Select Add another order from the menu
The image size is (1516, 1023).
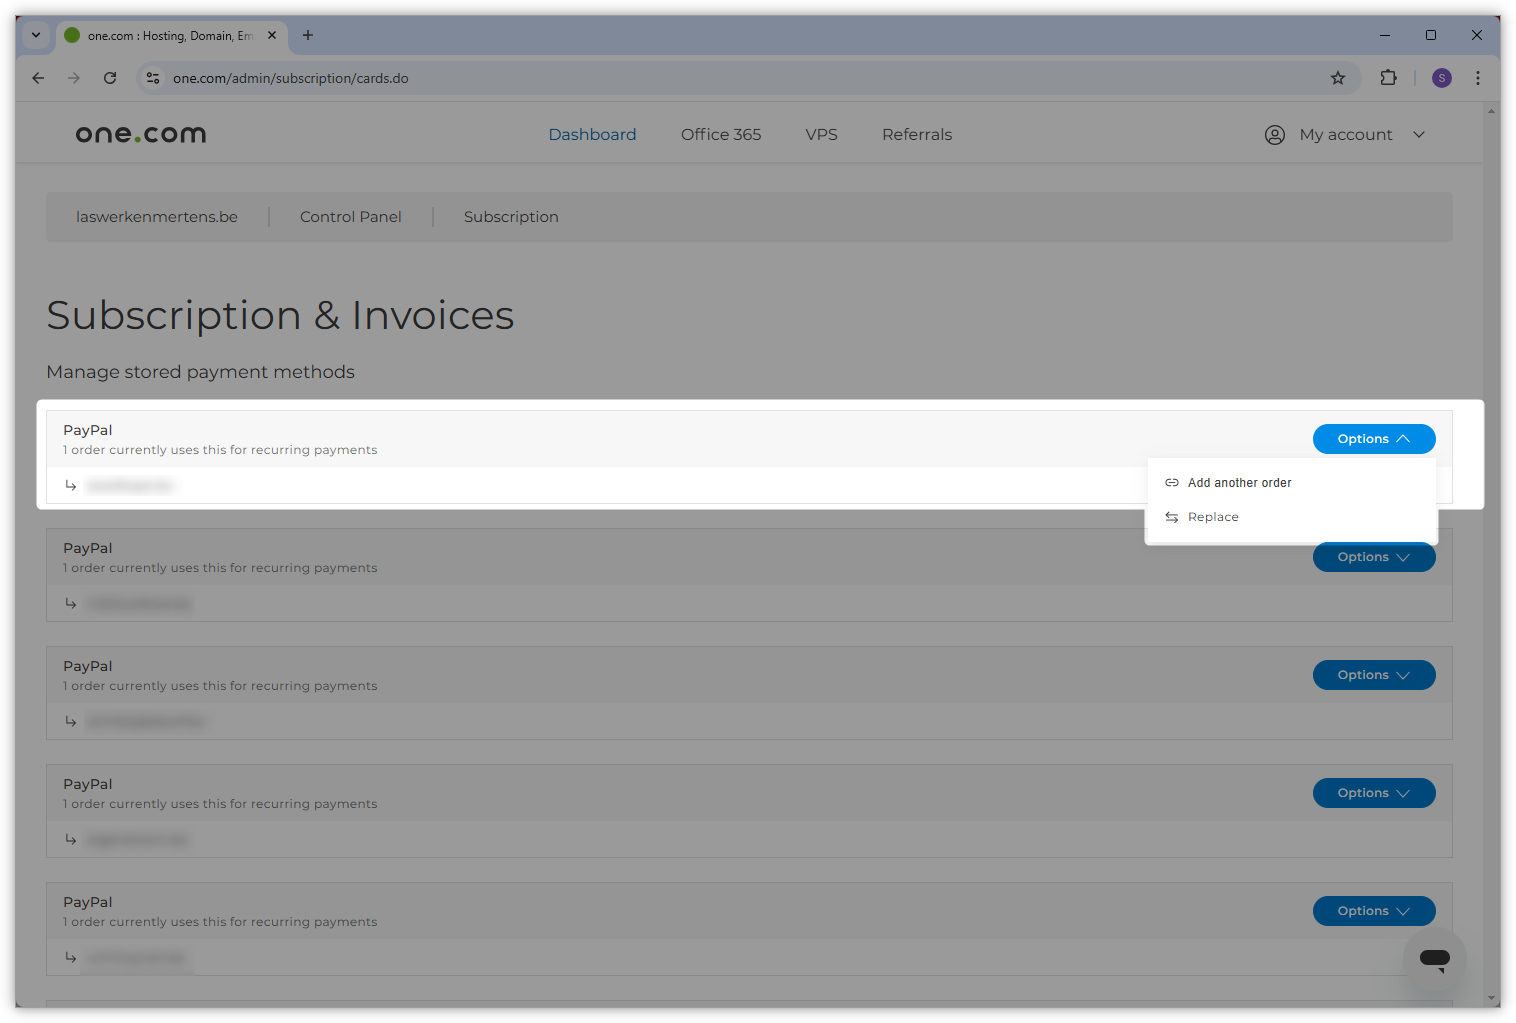1238,482
